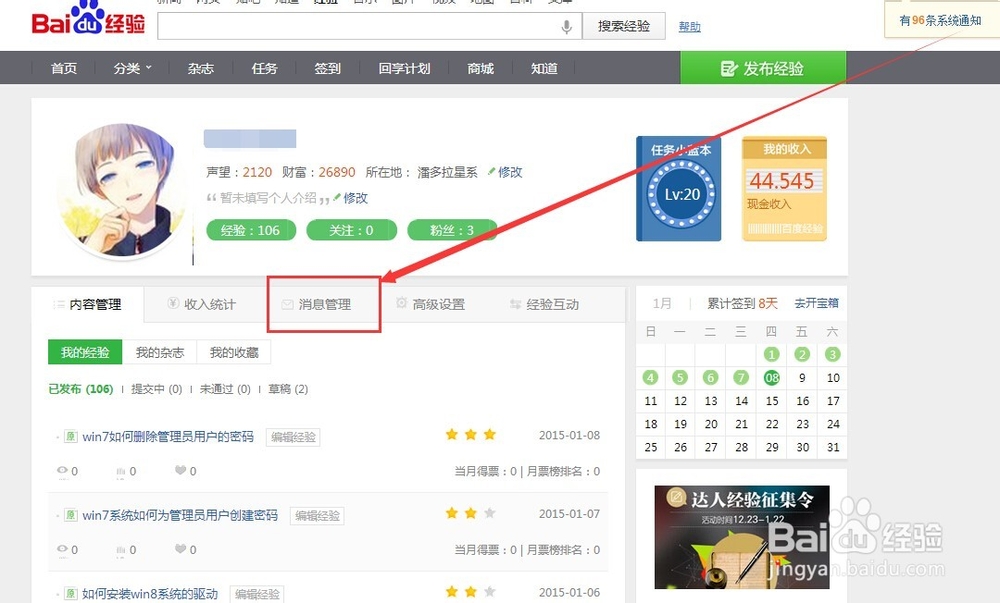Select 内容管理 tab
This screenshot has width=1000, height=603.
[x=88, y=304]
